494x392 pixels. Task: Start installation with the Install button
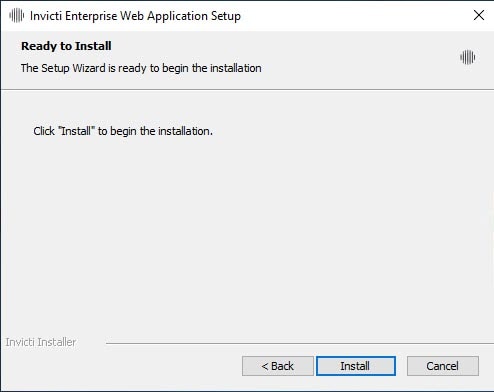click(x=356, y=366)
